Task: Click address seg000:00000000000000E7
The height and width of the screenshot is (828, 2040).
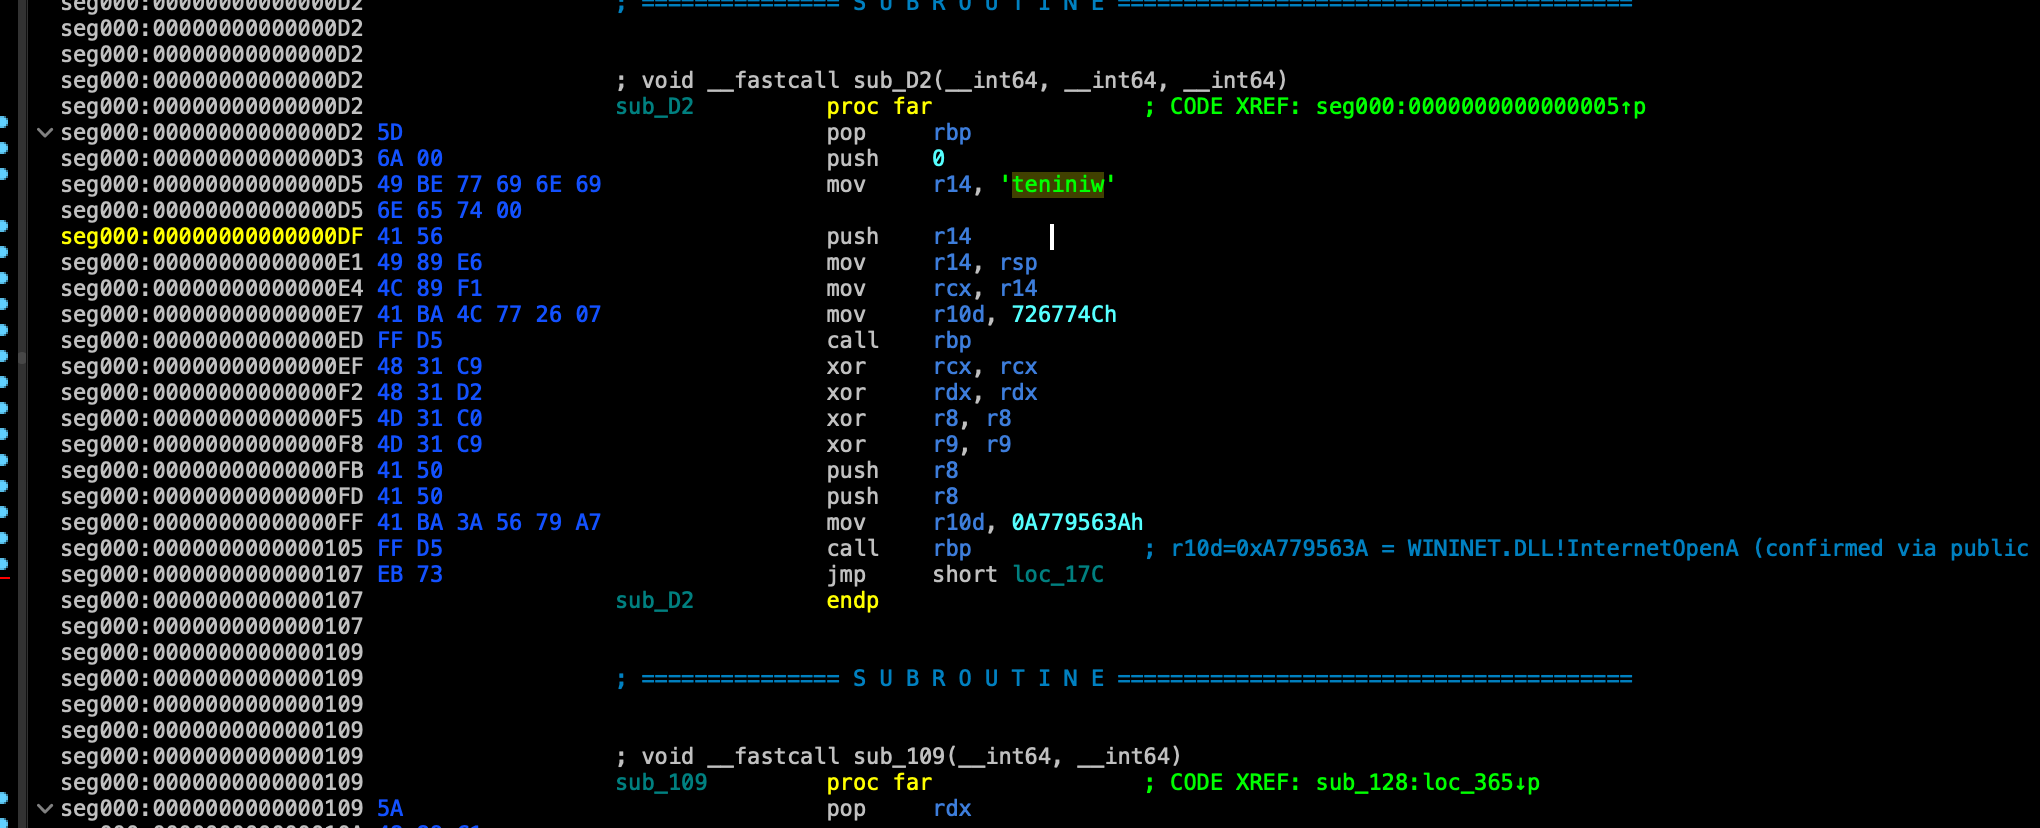Action: 212,314
